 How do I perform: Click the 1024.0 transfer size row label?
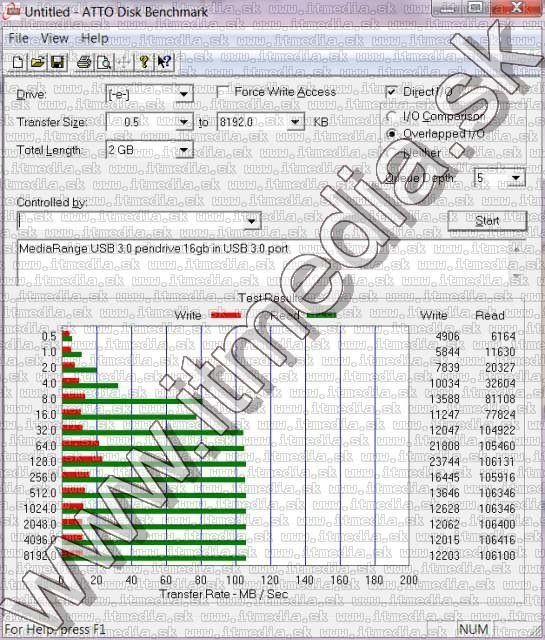pyautogui.click(x=40, y=509)
